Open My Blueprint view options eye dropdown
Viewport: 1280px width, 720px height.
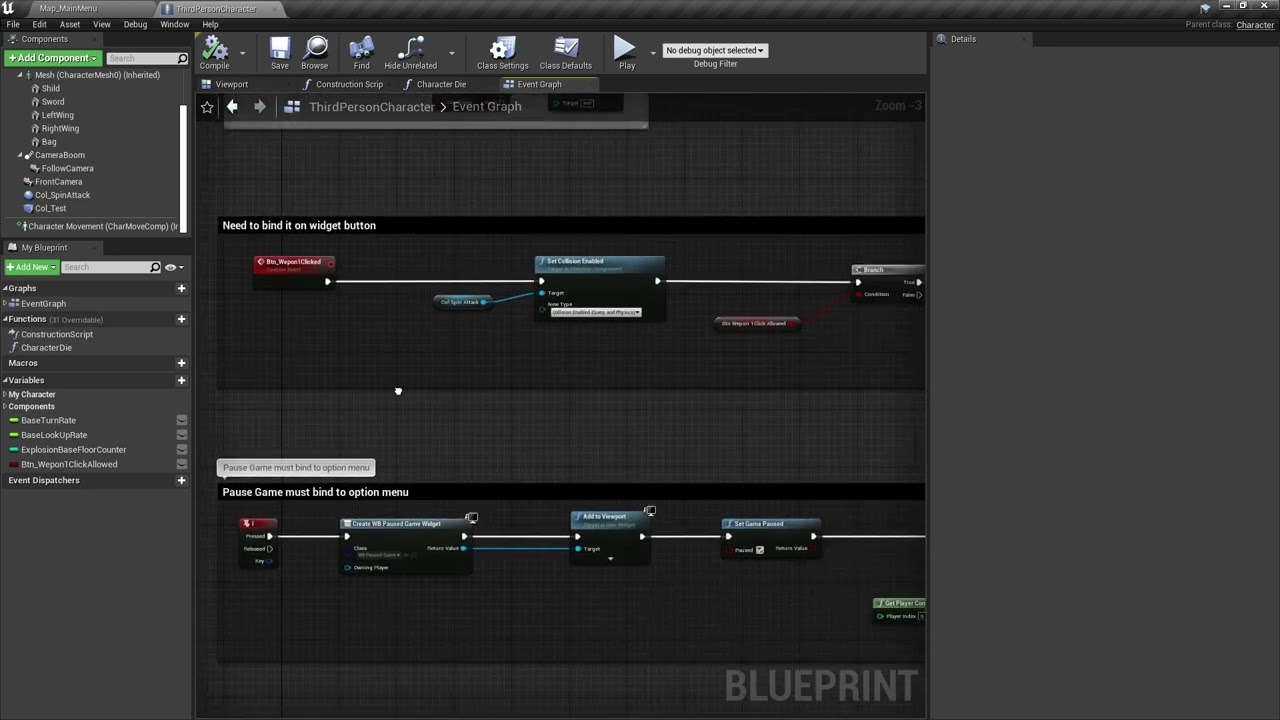coord(174,267)
